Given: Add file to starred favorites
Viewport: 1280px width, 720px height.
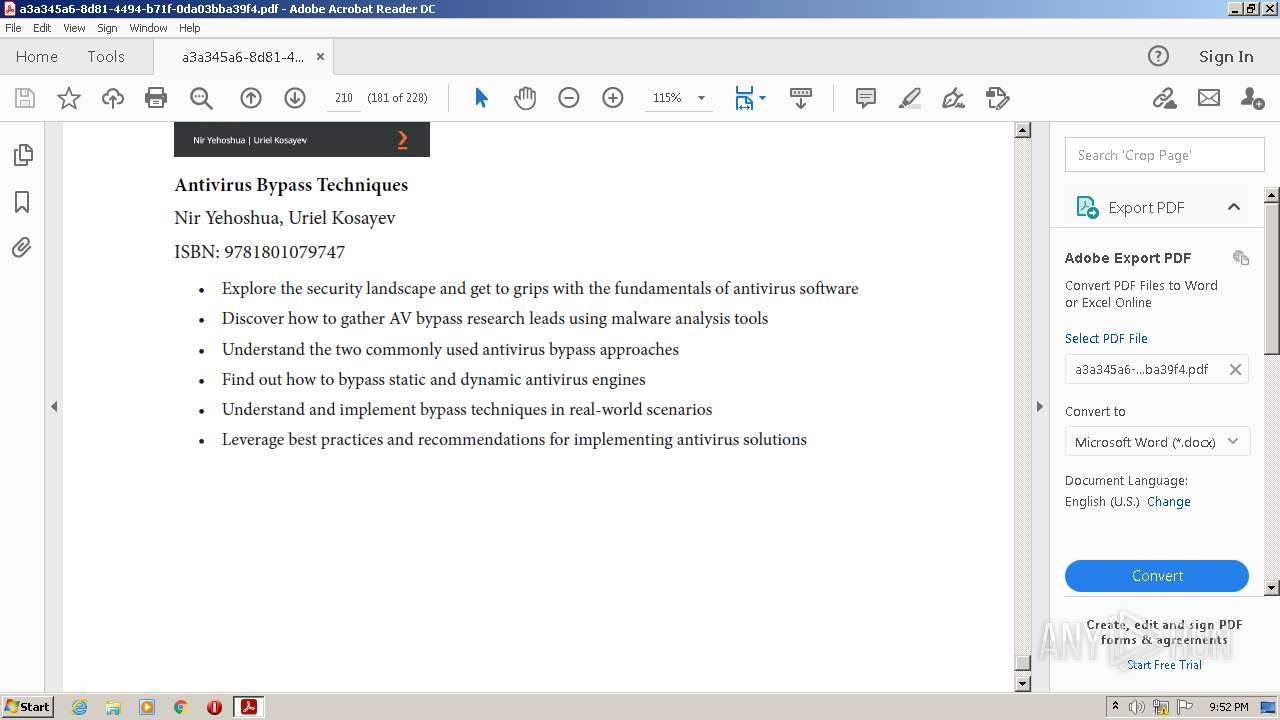Looking at the screenshot, I should point(69,98).
